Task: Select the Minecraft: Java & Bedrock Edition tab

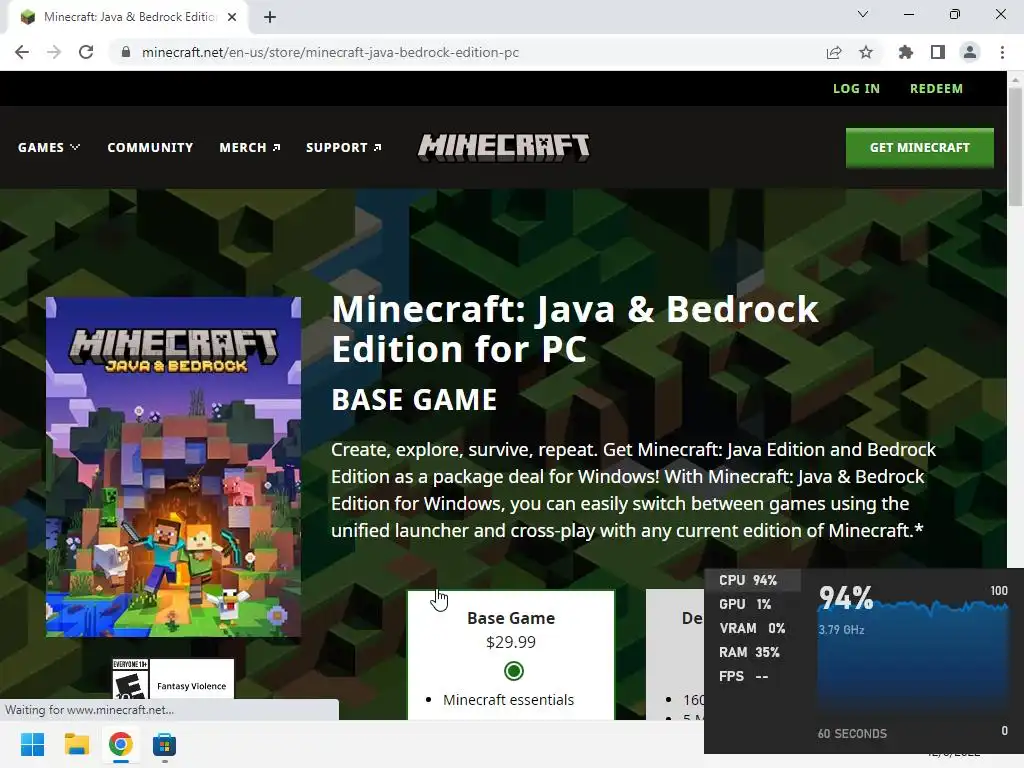Action: click(x=128, y=17)
